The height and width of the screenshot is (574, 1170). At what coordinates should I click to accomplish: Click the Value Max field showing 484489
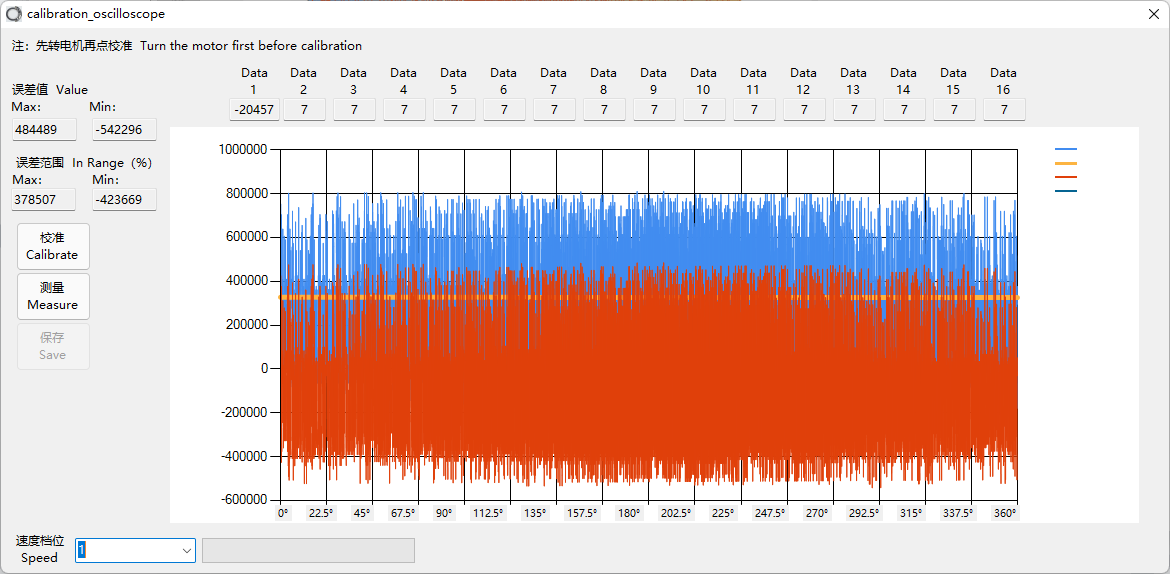click(x=44, y=129)
